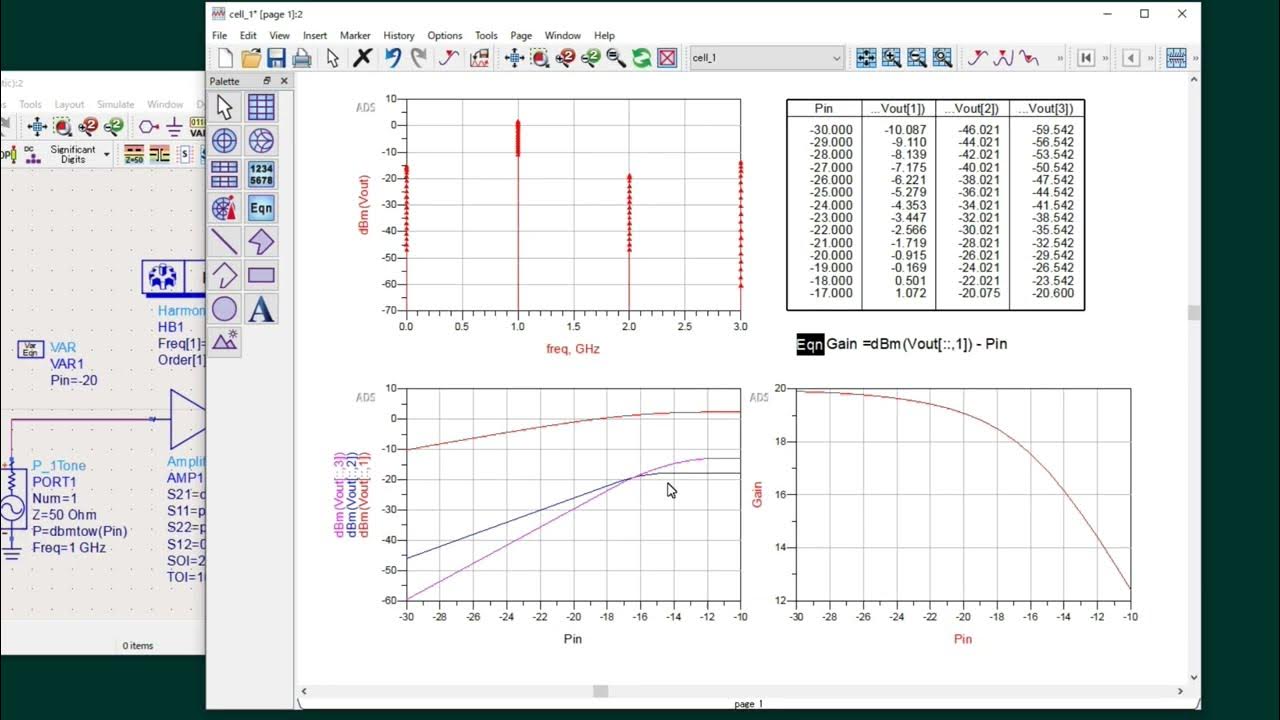Select the Palette pointer arrow tool

coord(224,107)
